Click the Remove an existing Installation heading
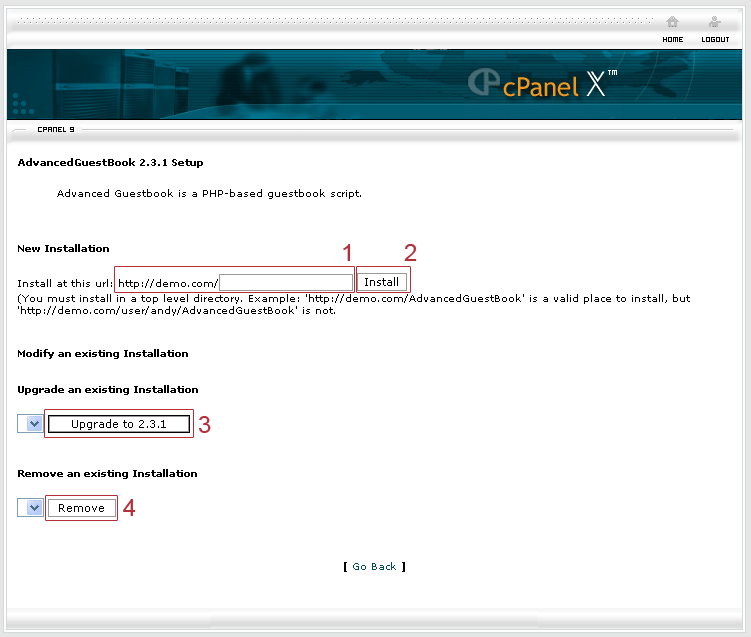 (x=107, y=473)
